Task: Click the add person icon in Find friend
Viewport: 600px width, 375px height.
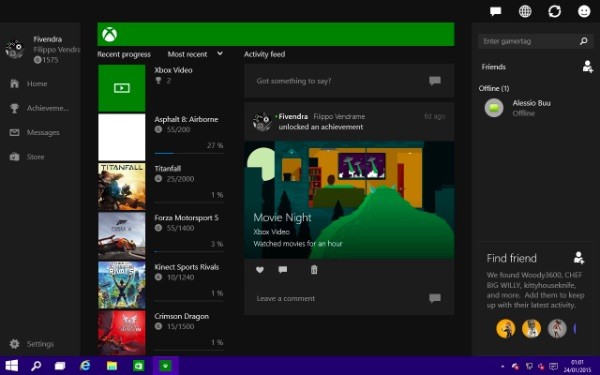Action: pyautogui.click(x=579, y=258)
